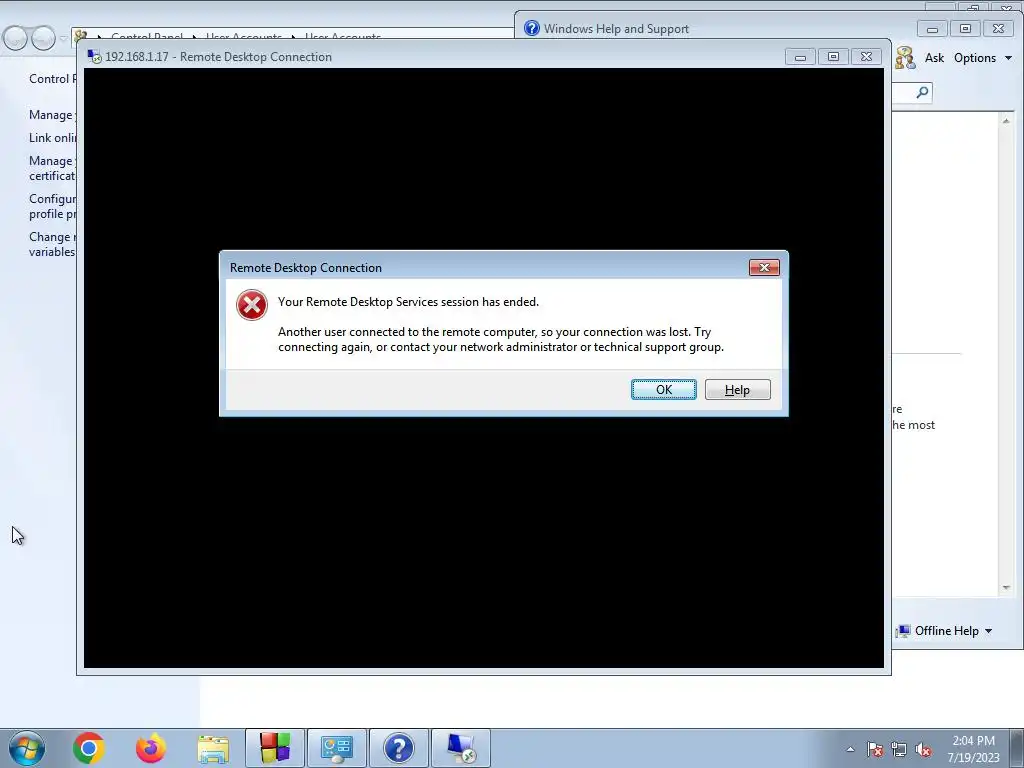This screenshot has width=1024, height=768.
Task: Click the Control Panel Home link
Action: tap(52, 78)
